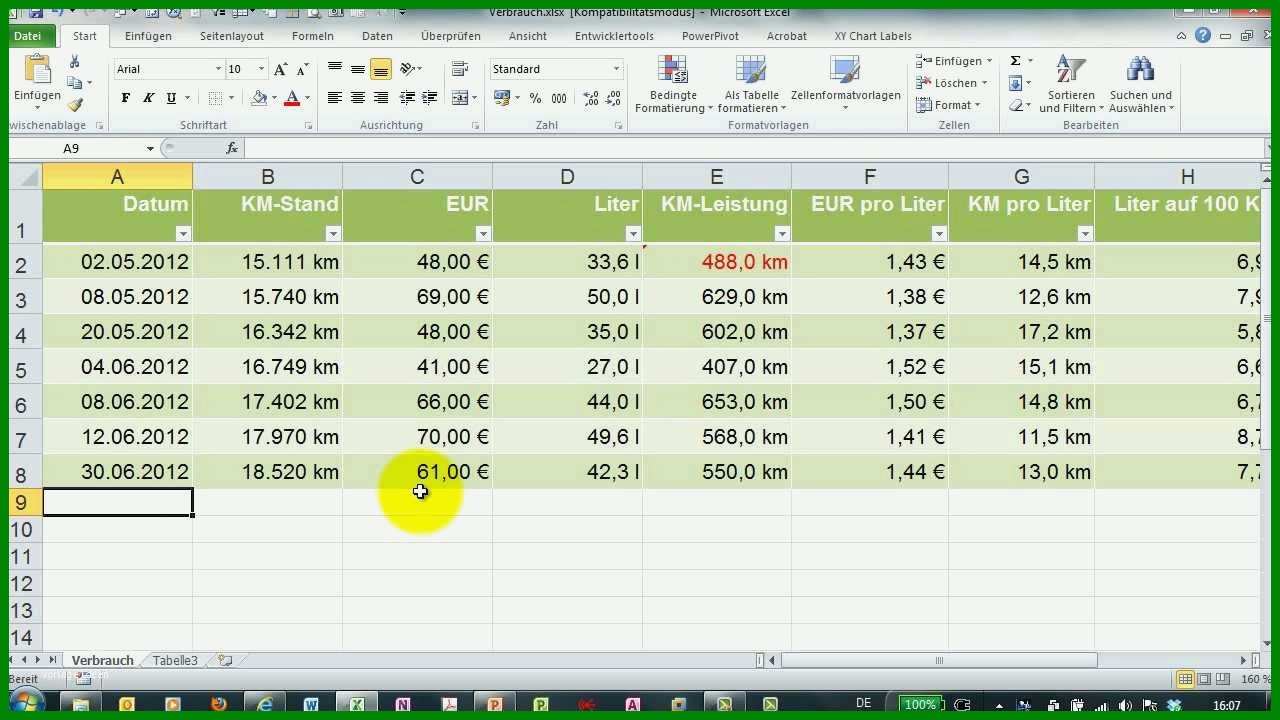1280x720 pixels.
Task: Click the Clear eraser icon
Action: [x=1016, y=105]
